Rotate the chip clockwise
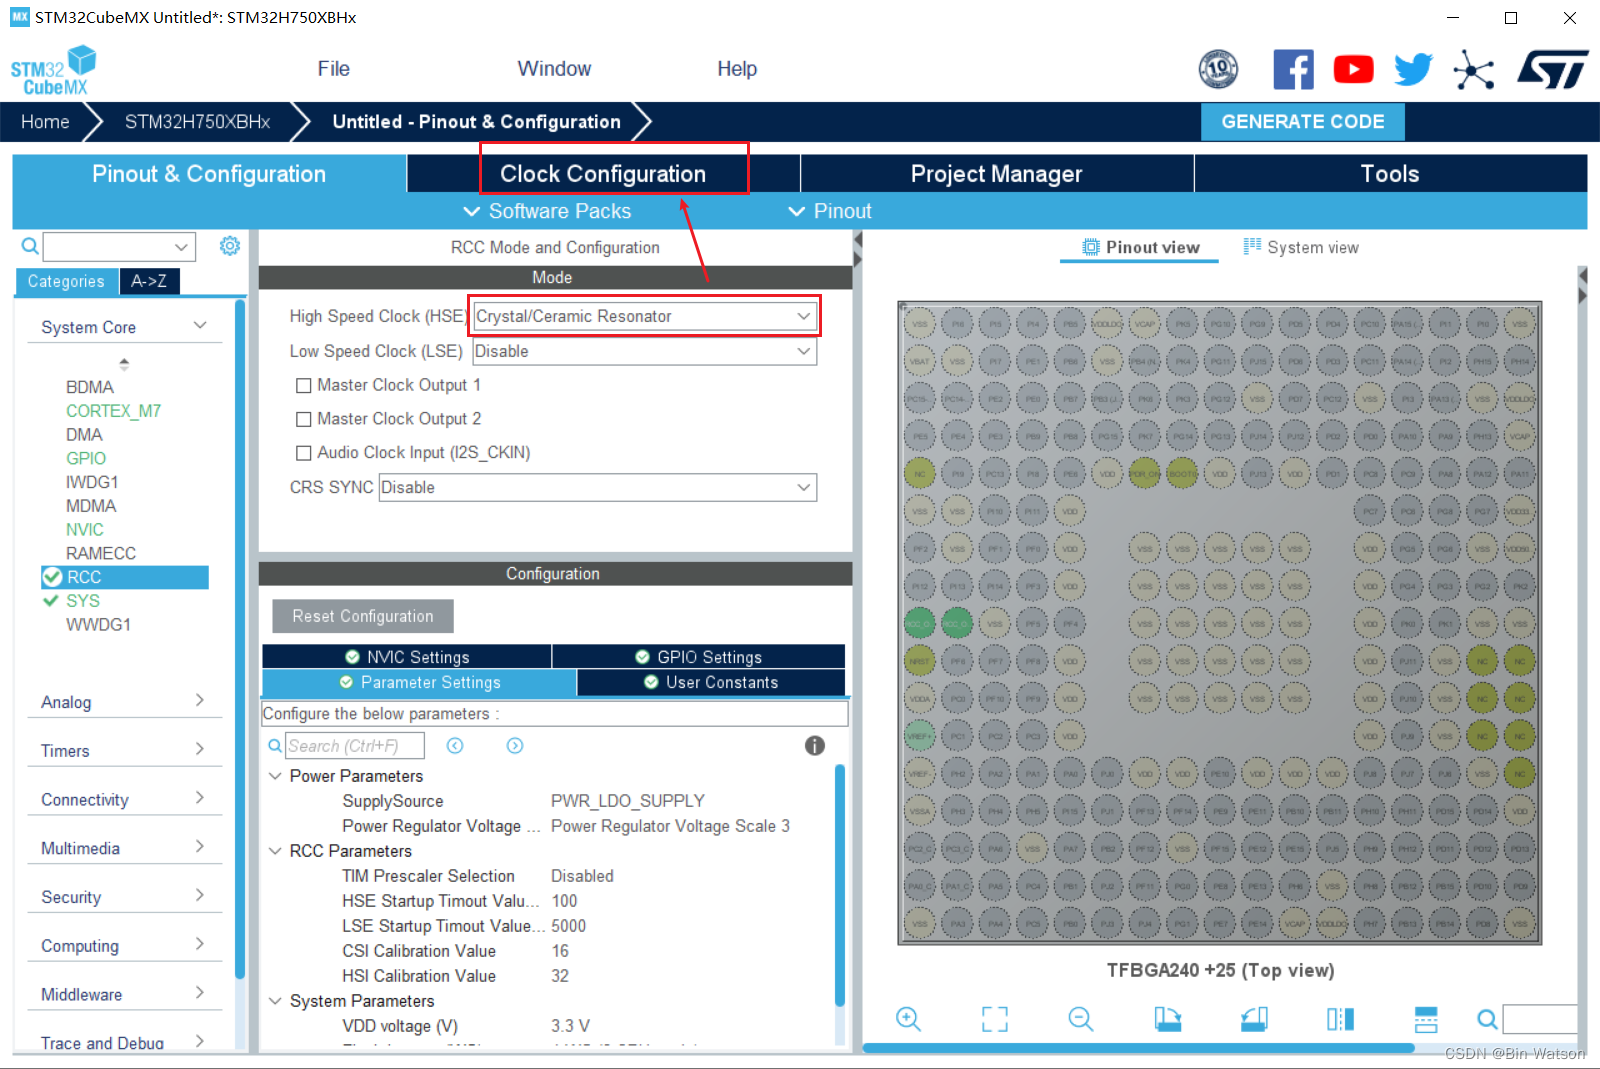1600x1069 pixels. 1167,1019
